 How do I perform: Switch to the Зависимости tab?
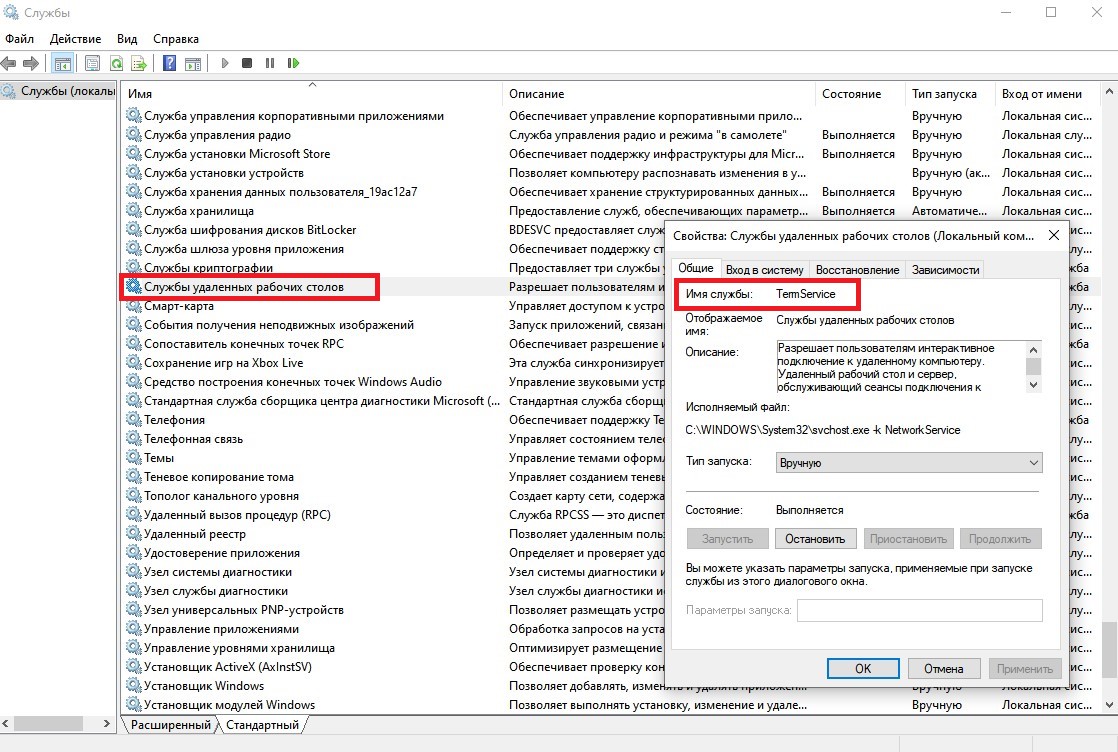click(945, 269)
